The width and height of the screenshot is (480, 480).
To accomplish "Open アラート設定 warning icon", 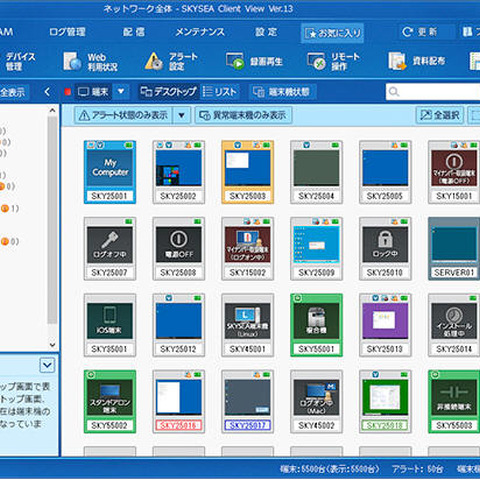I will (154, 61).
